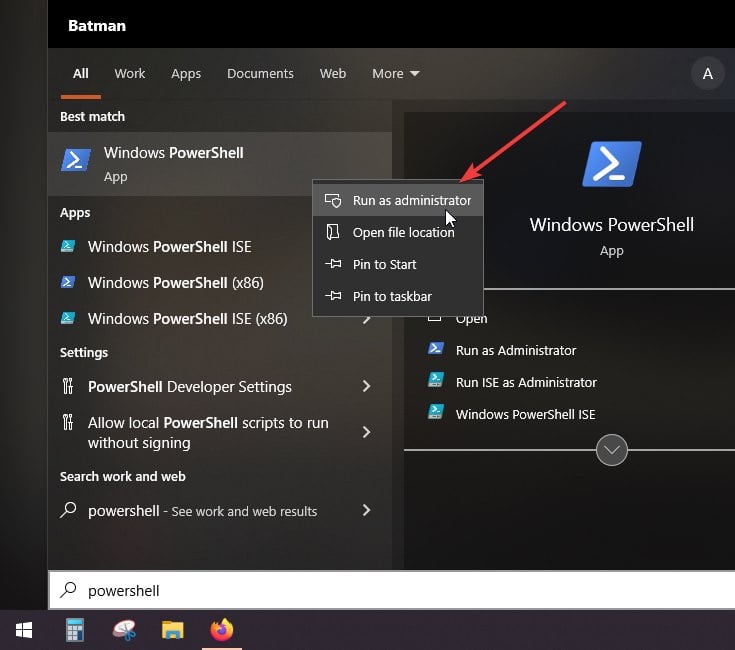
Task: Expand arrow for powershell web results
Action: pyautogui.click(x=367, y=510)
